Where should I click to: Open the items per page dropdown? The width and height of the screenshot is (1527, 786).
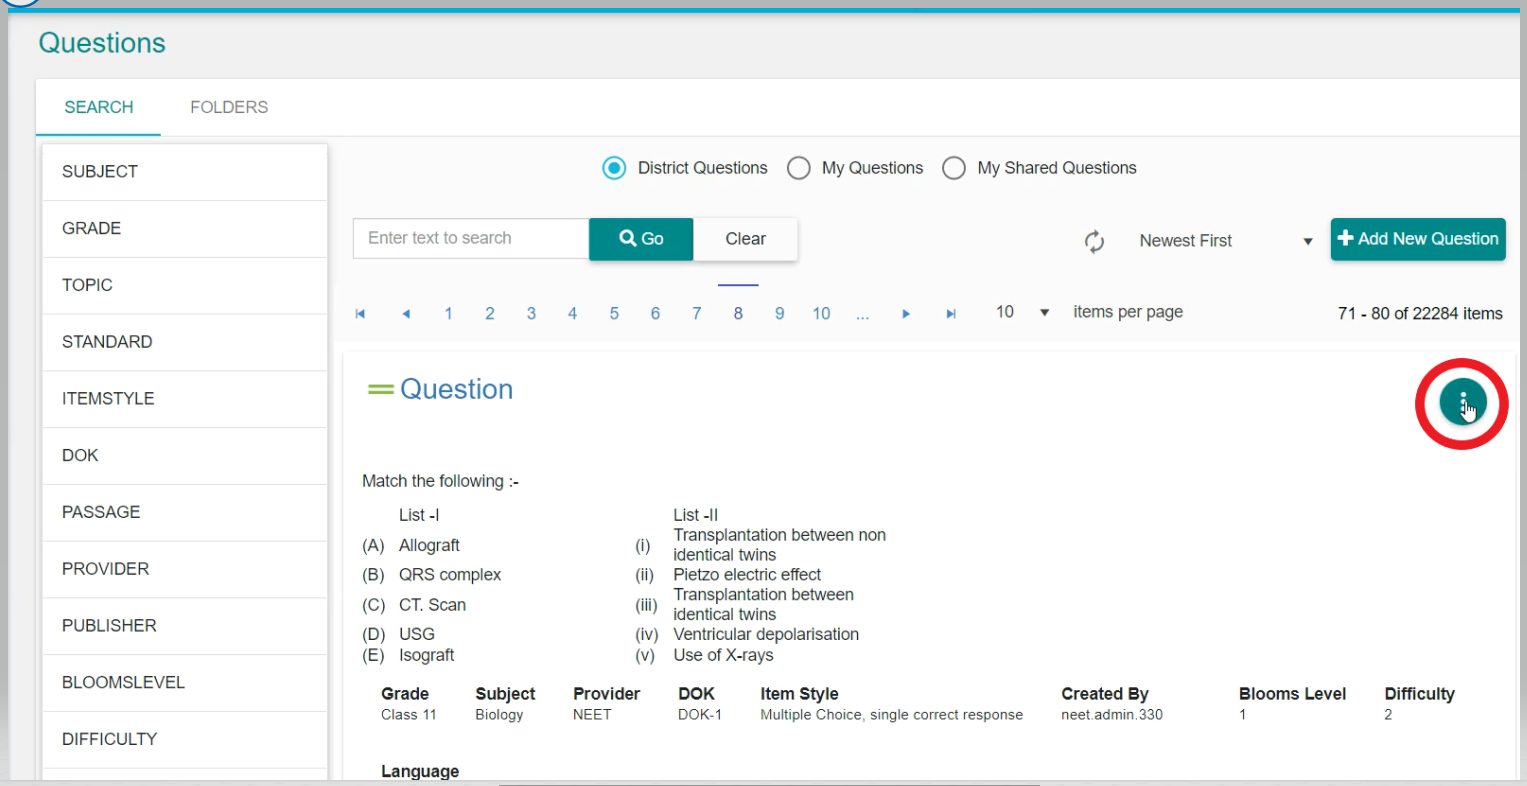point(1023,312)
